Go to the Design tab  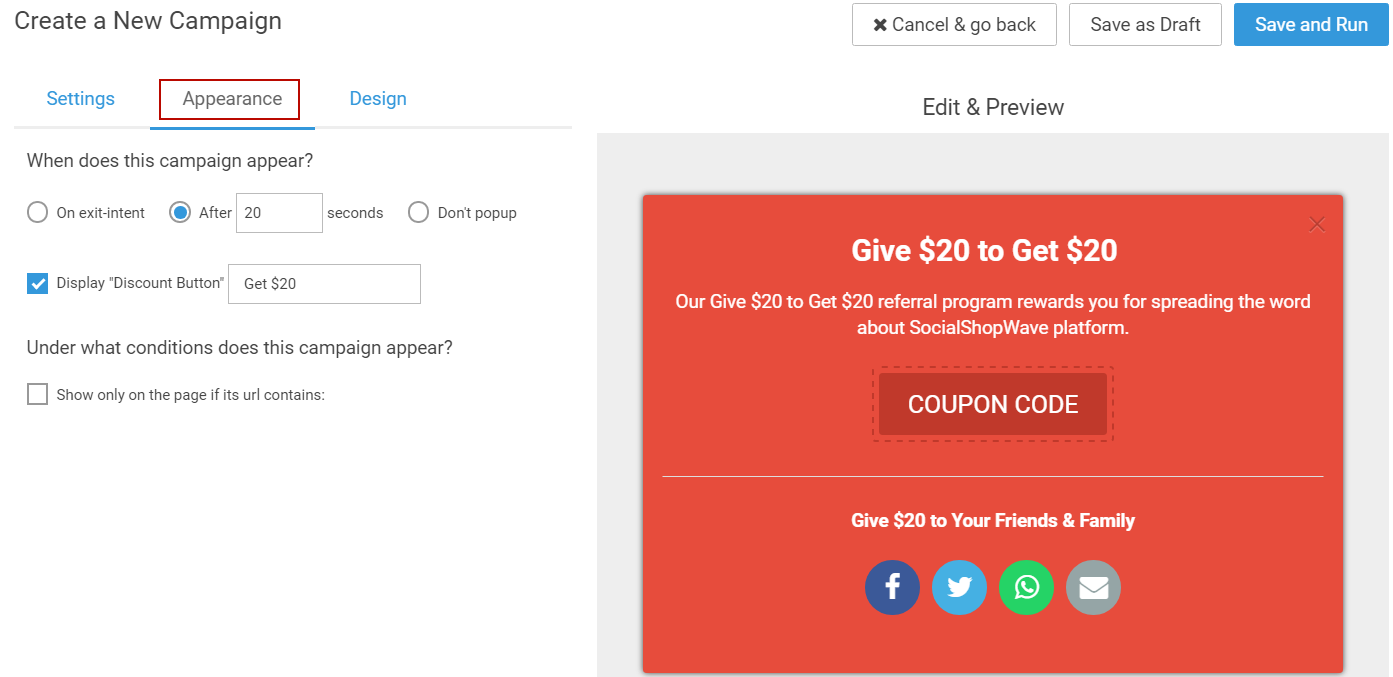click(x=378, y=99)
